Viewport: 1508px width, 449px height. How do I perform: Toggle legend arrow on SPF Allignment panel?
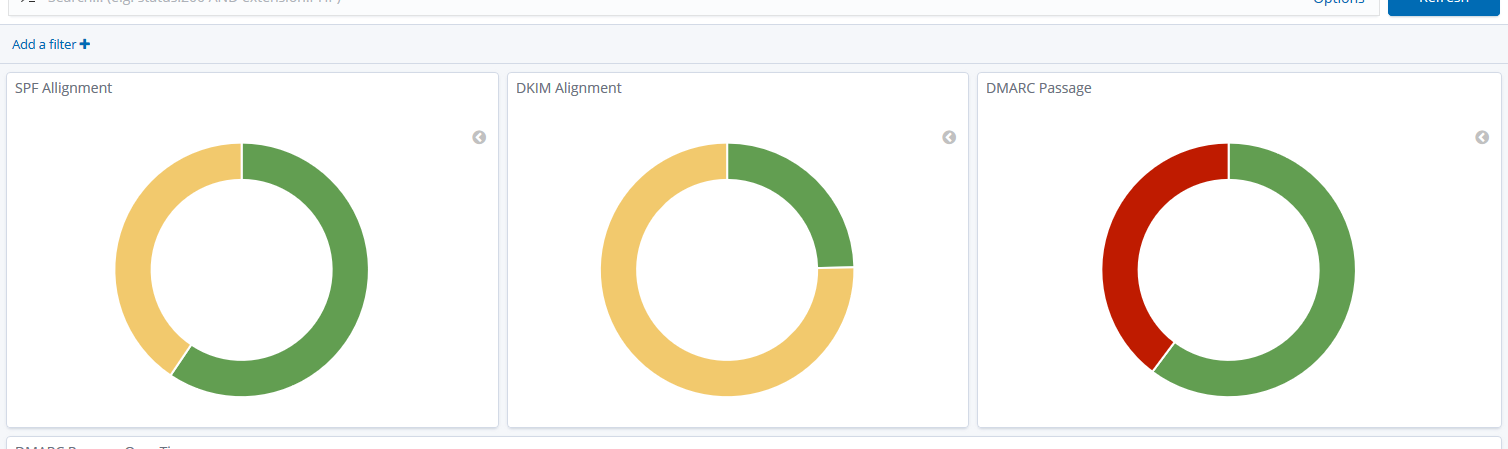point(479,138)
